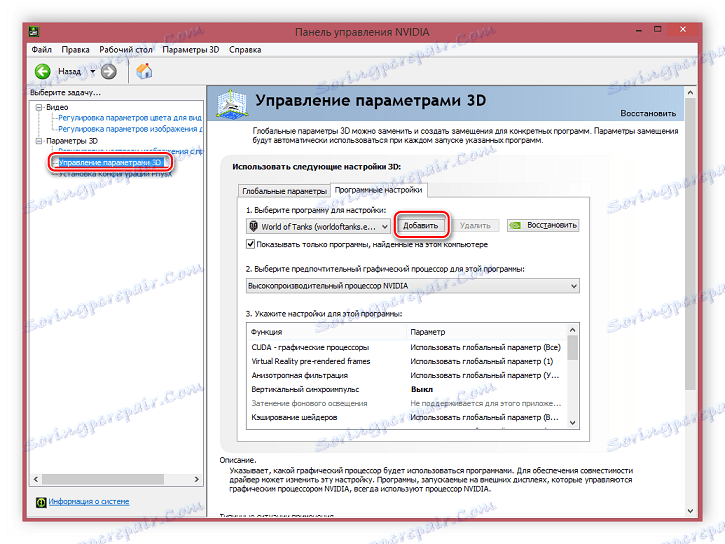This screenshot has width=725, height=544.
Task: Select Virtual Reality pre-rendered frames row
Action: click(406, 361)
